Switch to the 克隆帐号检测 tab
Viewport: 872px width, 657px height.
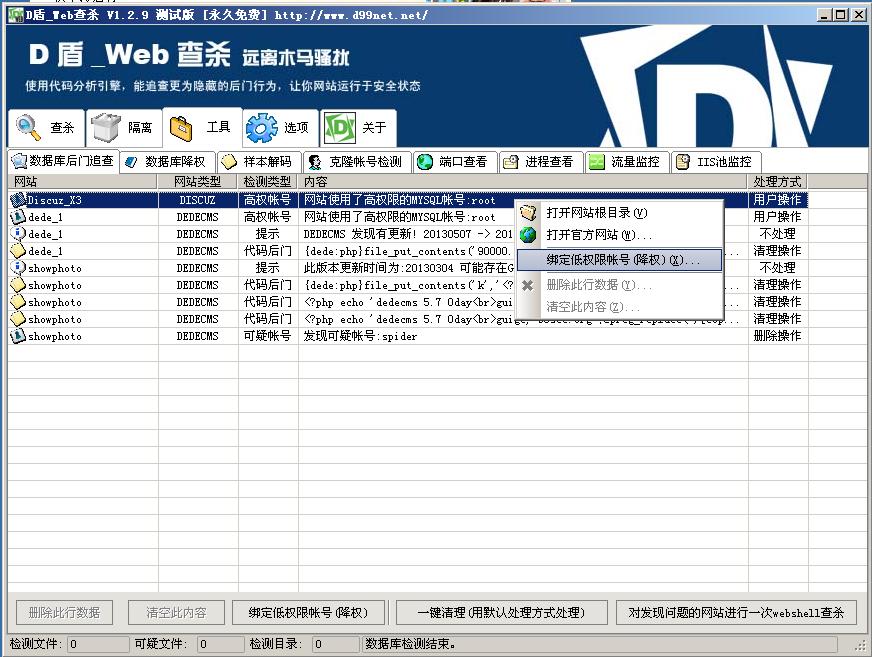[x=357, y=162]
